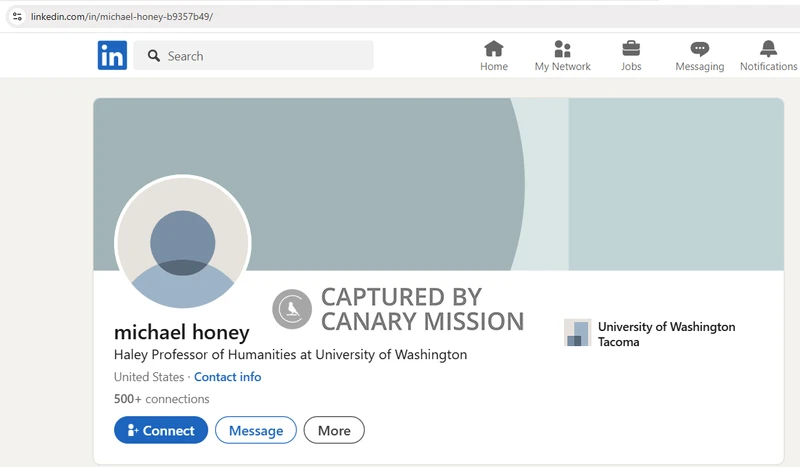Open Messaging from the top bar

(x=699, y=56)
